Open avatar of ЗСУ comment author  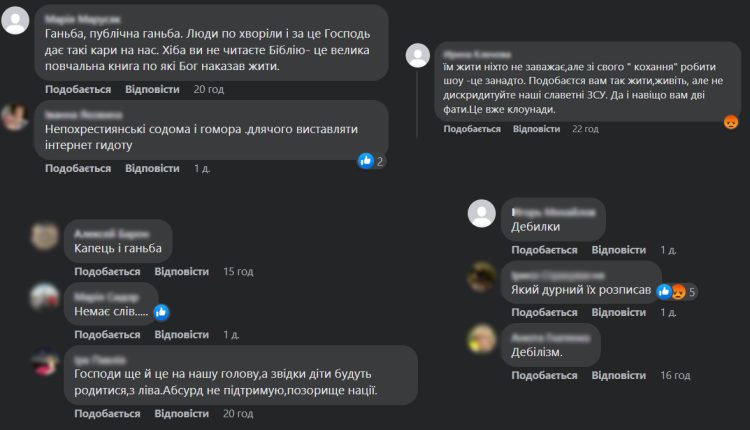coord(418,55)
